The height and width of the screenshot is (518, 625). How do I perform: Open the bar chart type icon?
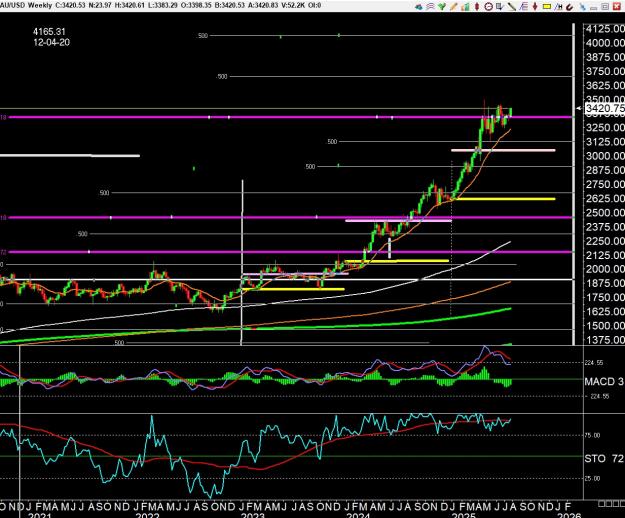(465, 6)
